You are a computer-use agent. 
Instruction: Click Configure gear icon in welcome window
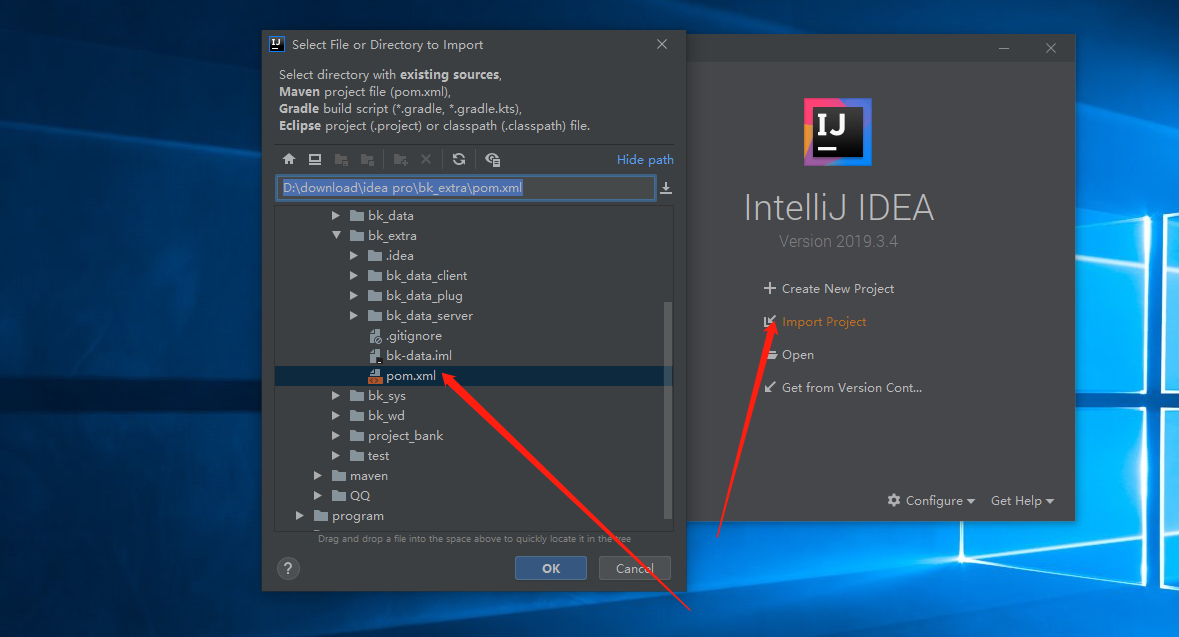(893, 500)
